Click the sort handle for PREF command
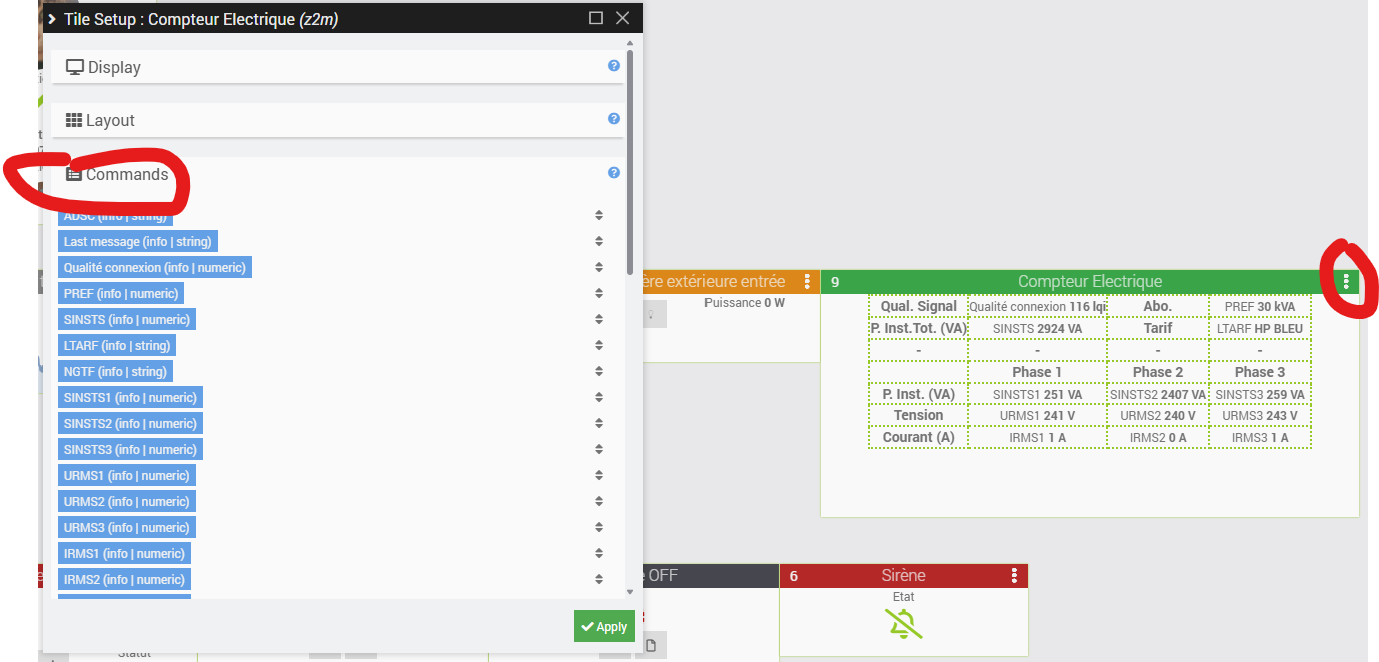This screenshot has width=1379, height=662. (599, 293)
